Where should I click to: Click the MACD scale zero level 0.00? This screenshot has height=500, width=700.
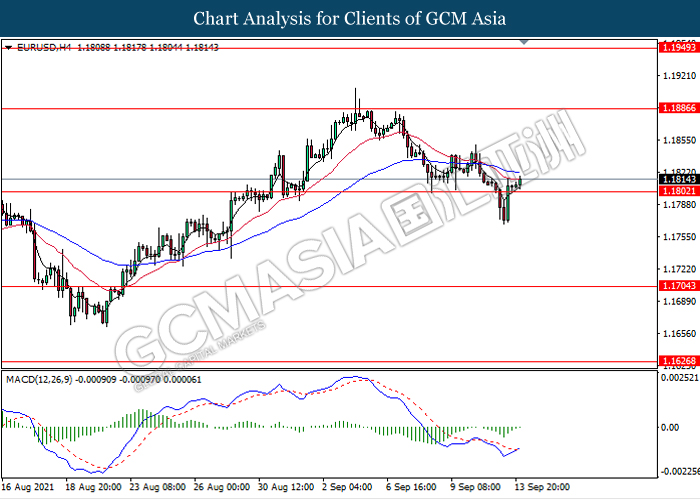[x=670, y=428]
